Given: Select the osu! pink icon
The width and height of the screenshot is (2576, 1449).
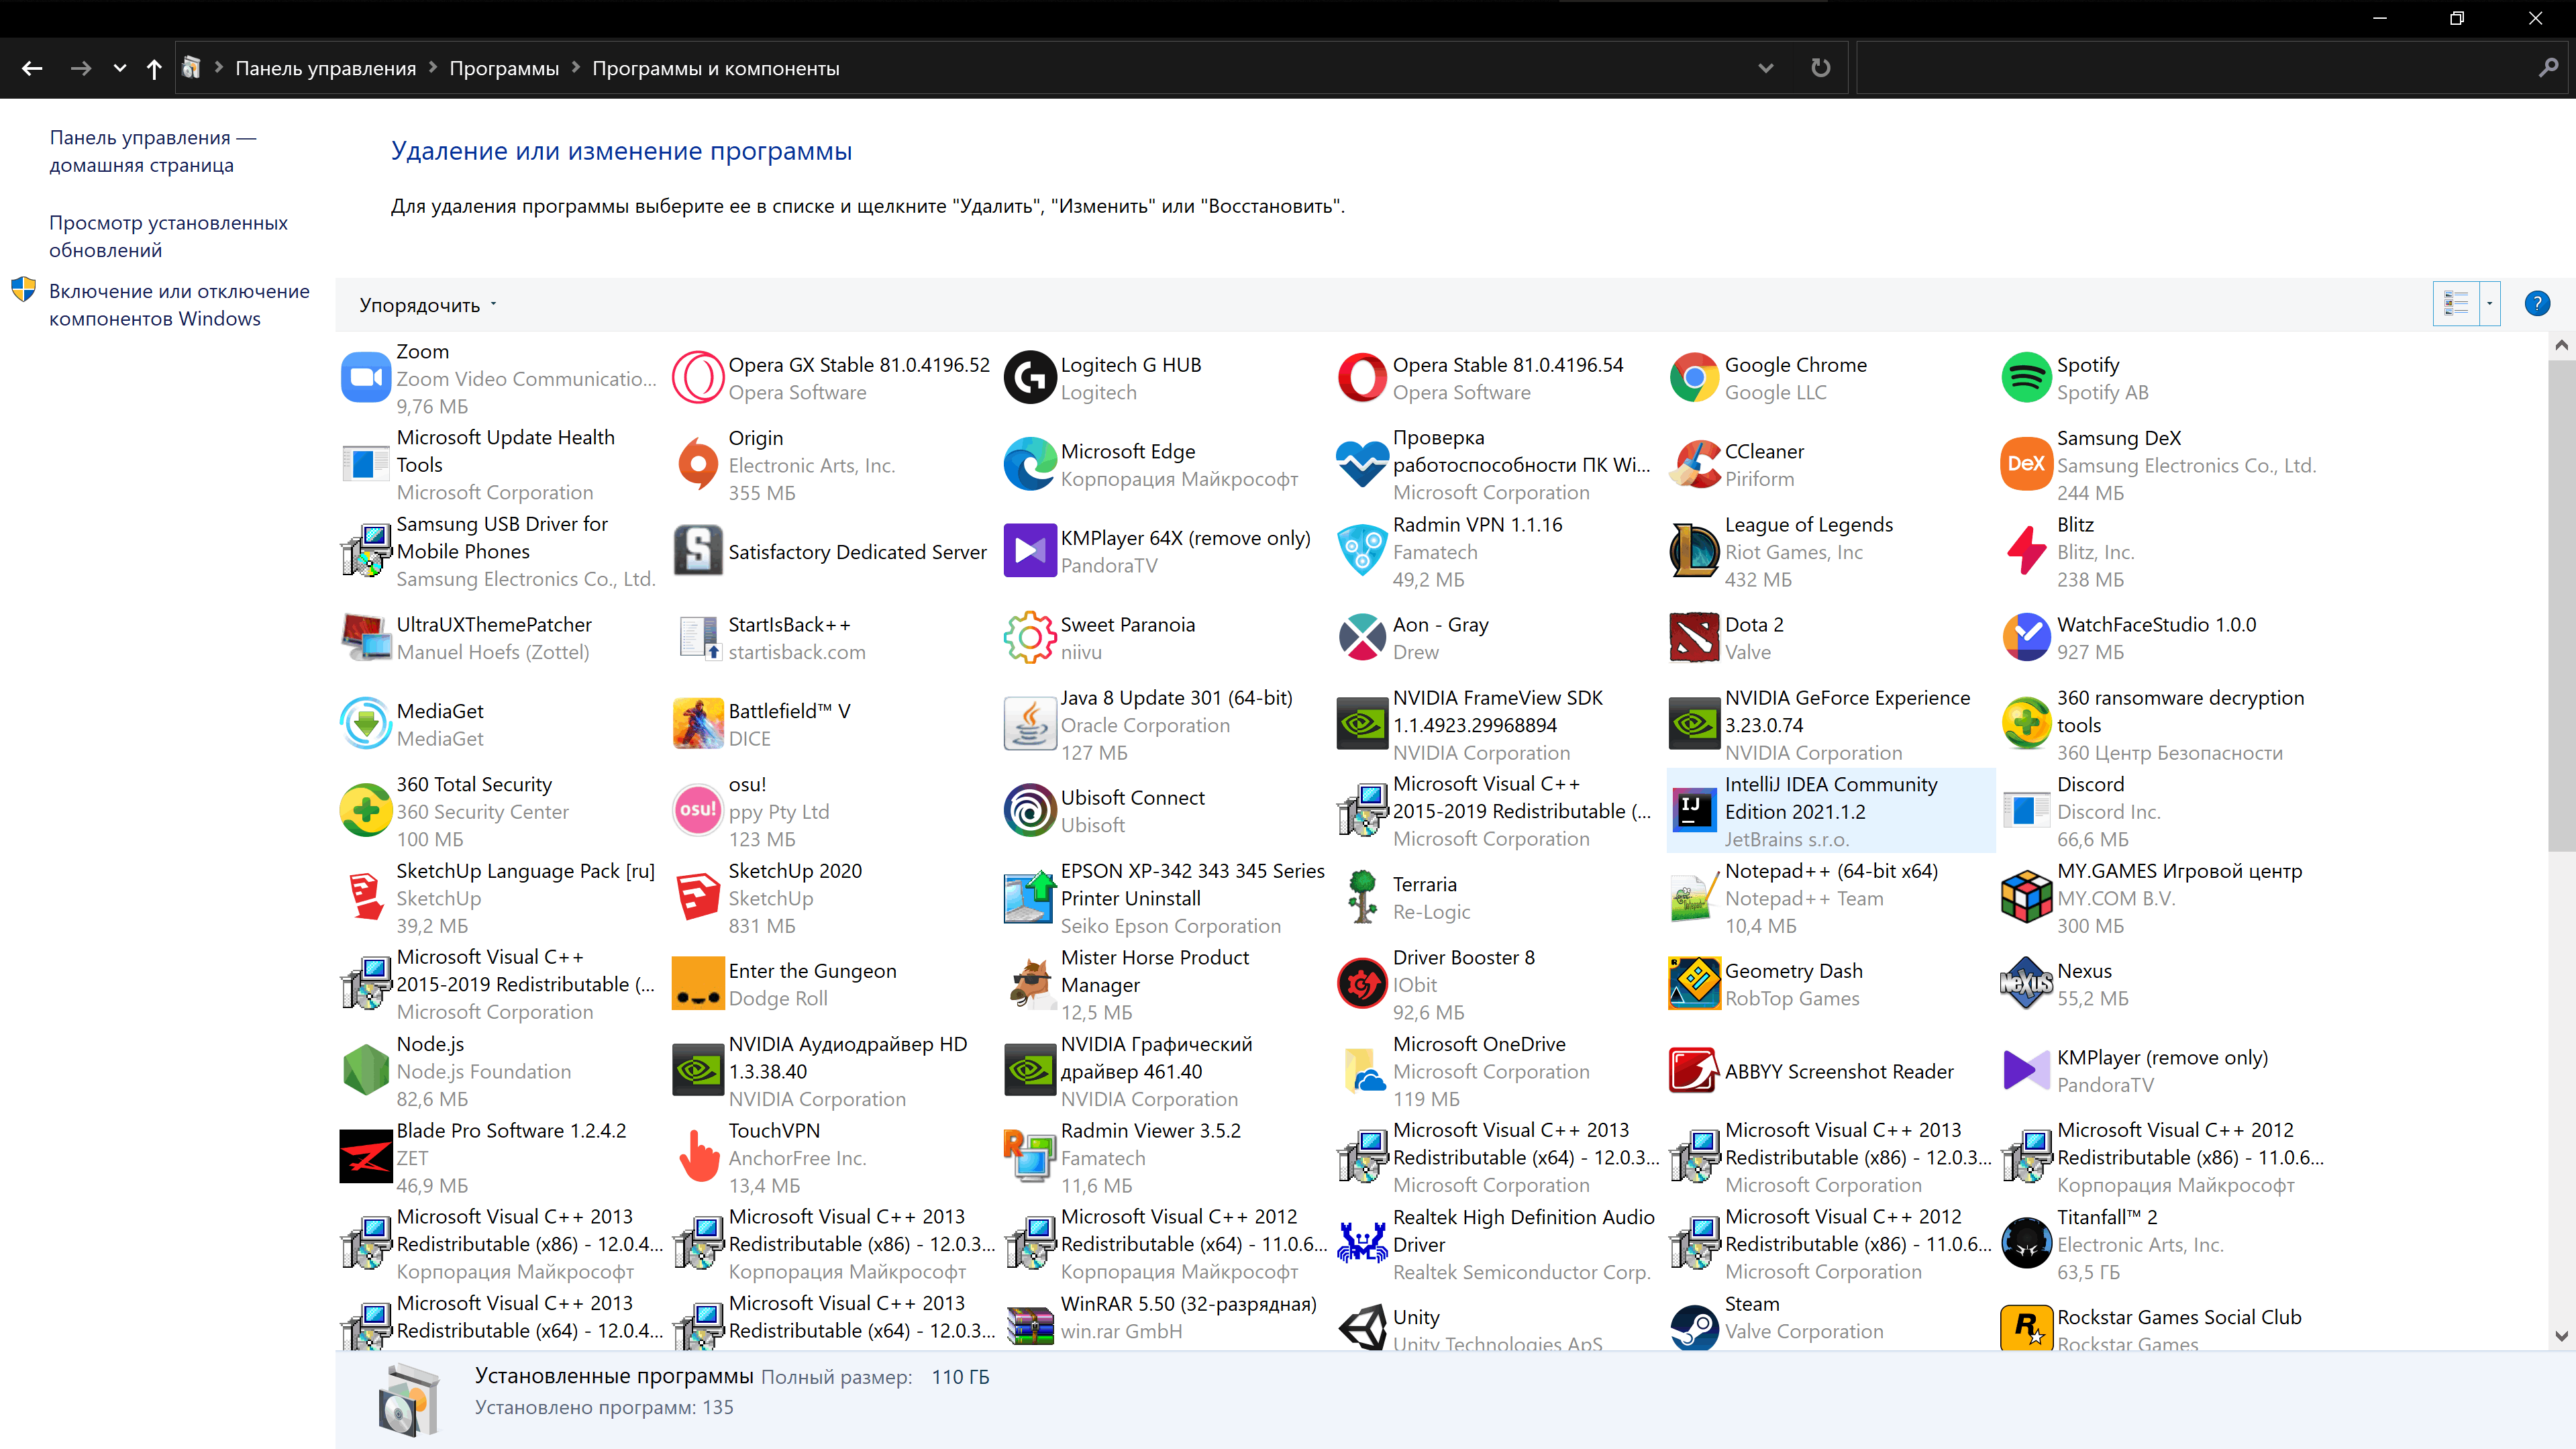Looking at the screenshot, I should point(698,811).
